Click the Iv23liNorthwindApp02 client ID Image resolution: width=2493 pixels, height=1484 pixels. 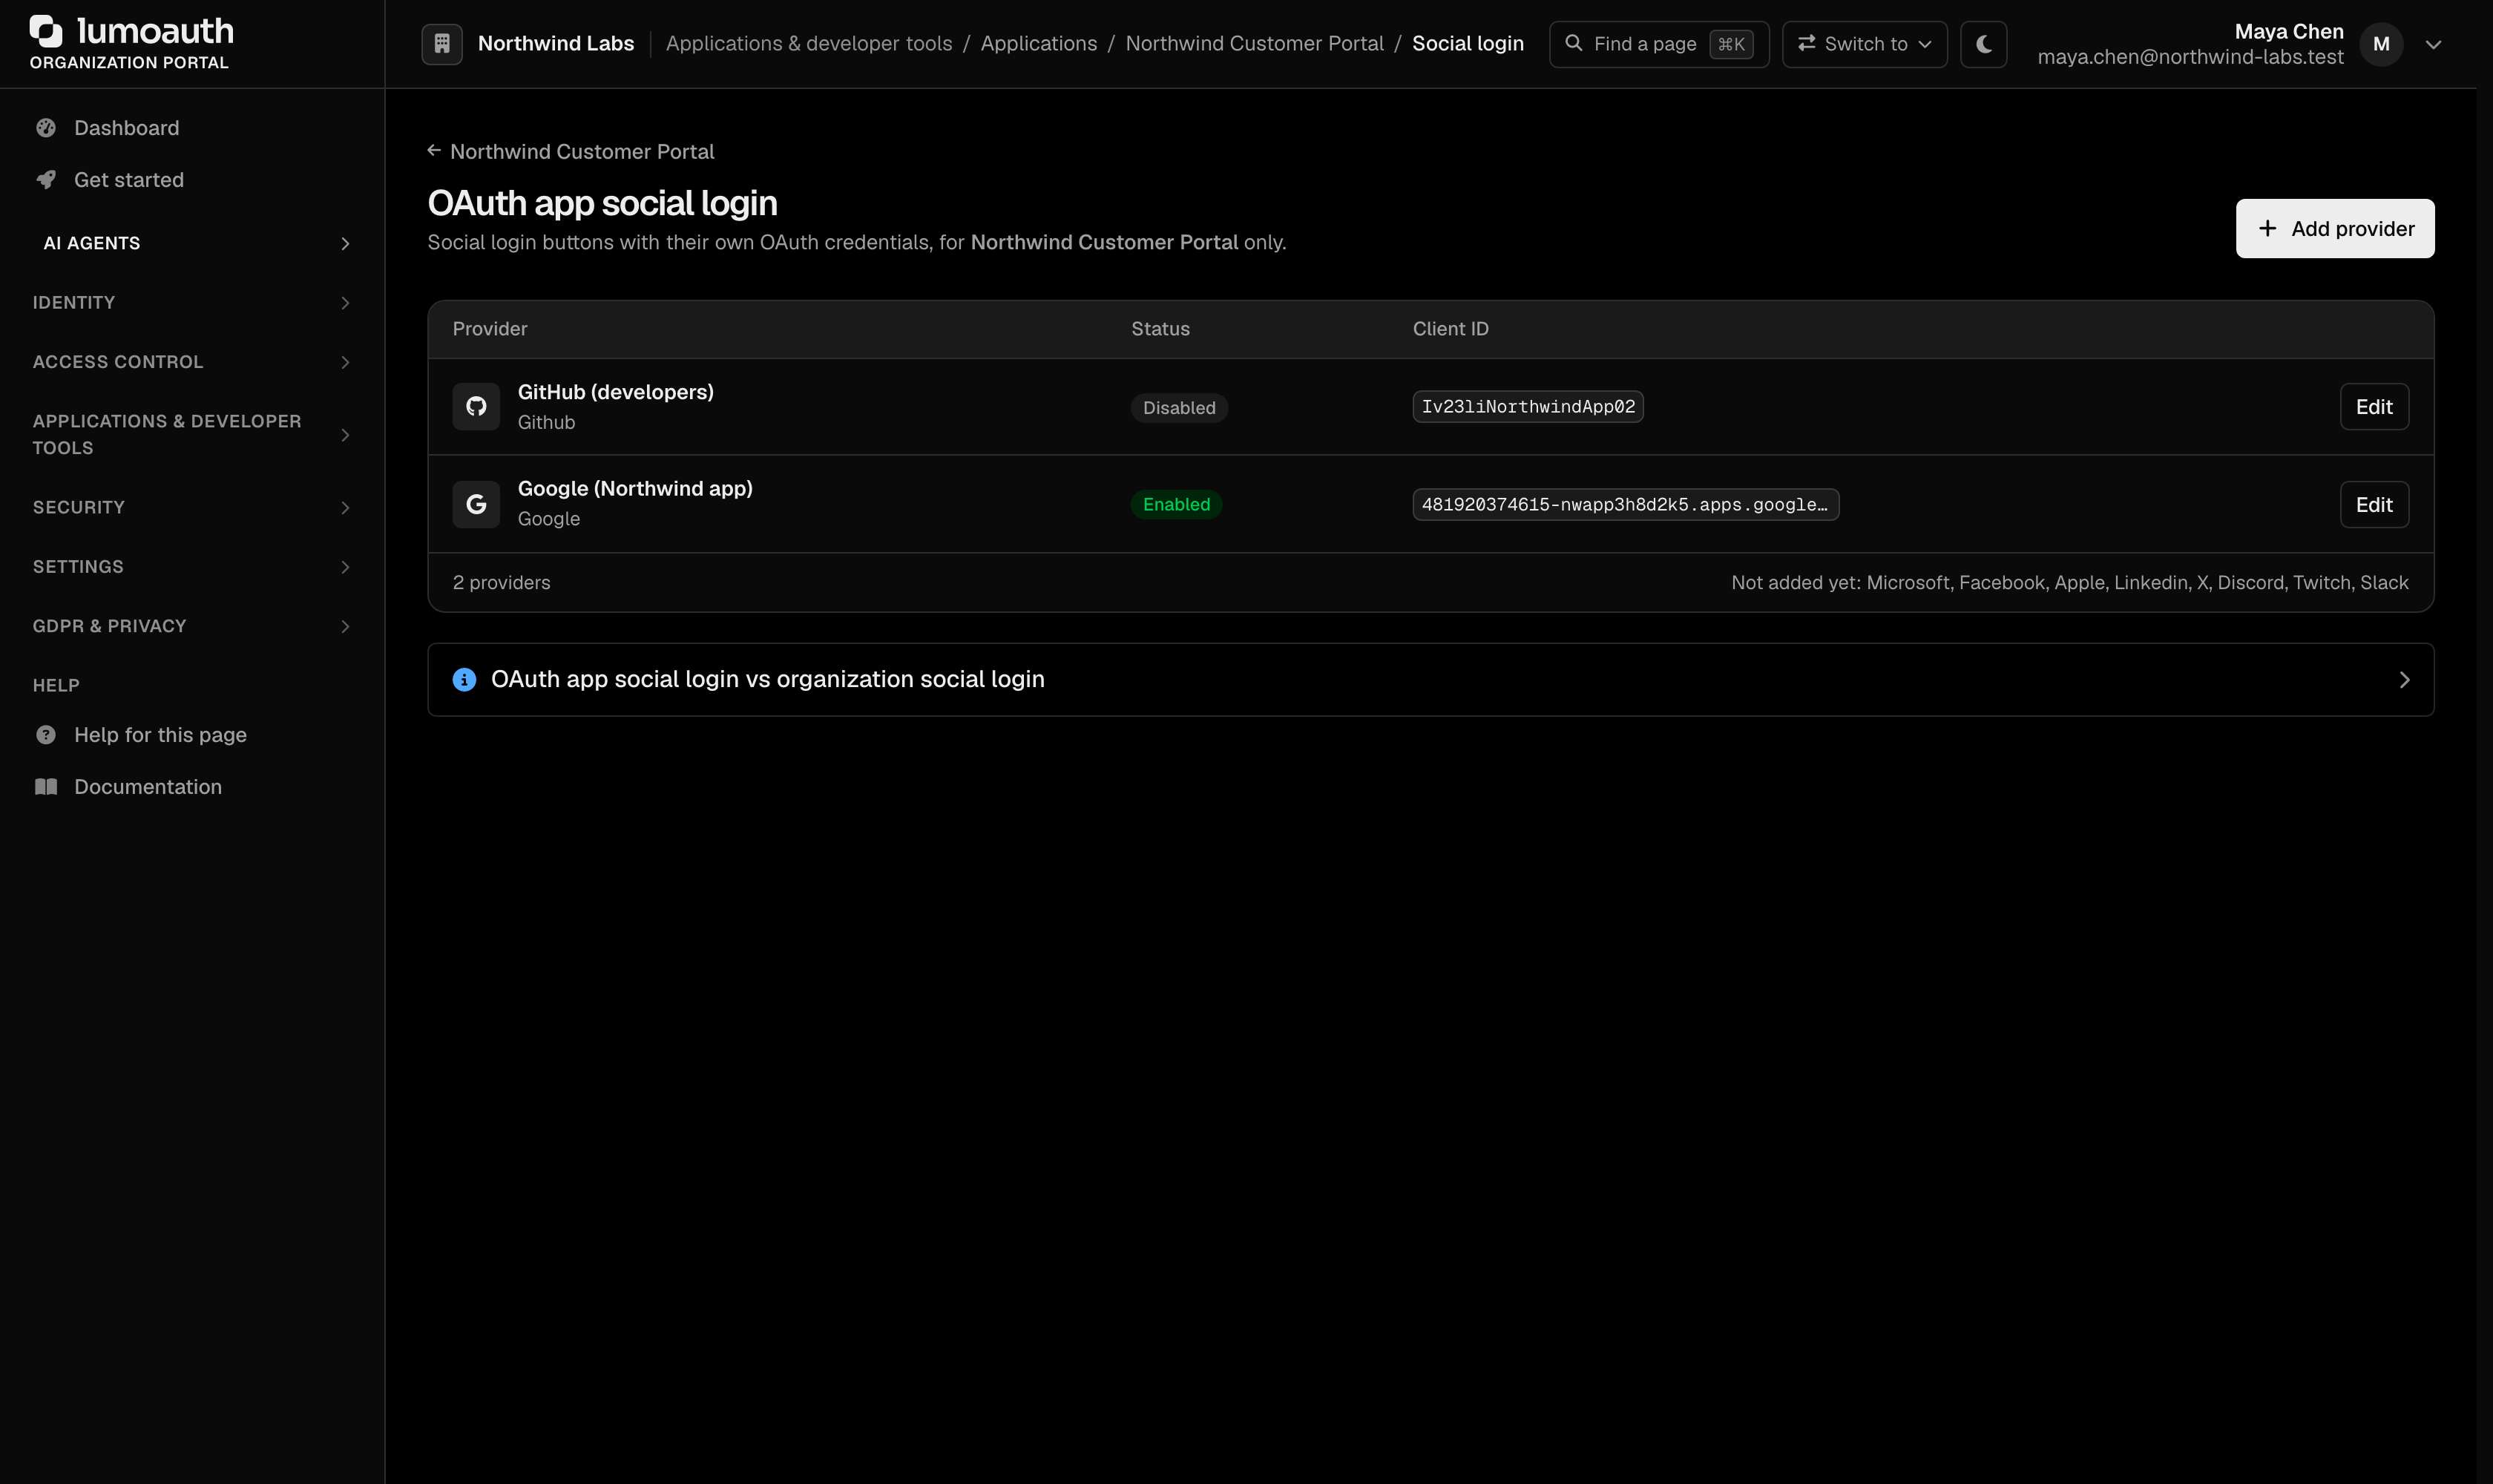pyautogui.click(x=1528, y=407)
